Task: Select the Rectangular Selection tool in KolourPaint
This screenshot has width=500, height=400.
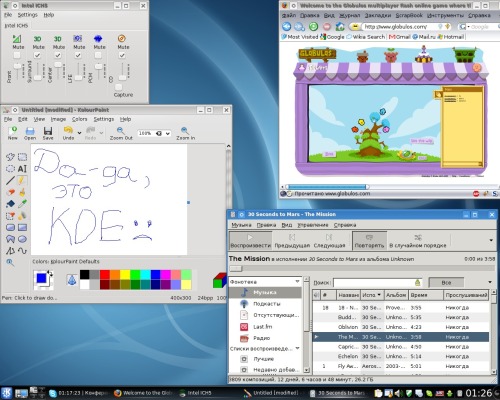Action: coord(22,157)
